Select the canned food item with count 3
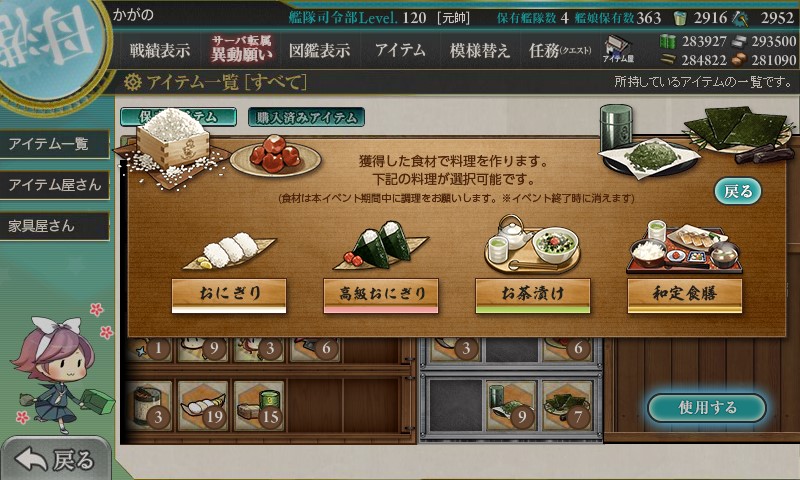800x480 pixels. click(149, 406)
